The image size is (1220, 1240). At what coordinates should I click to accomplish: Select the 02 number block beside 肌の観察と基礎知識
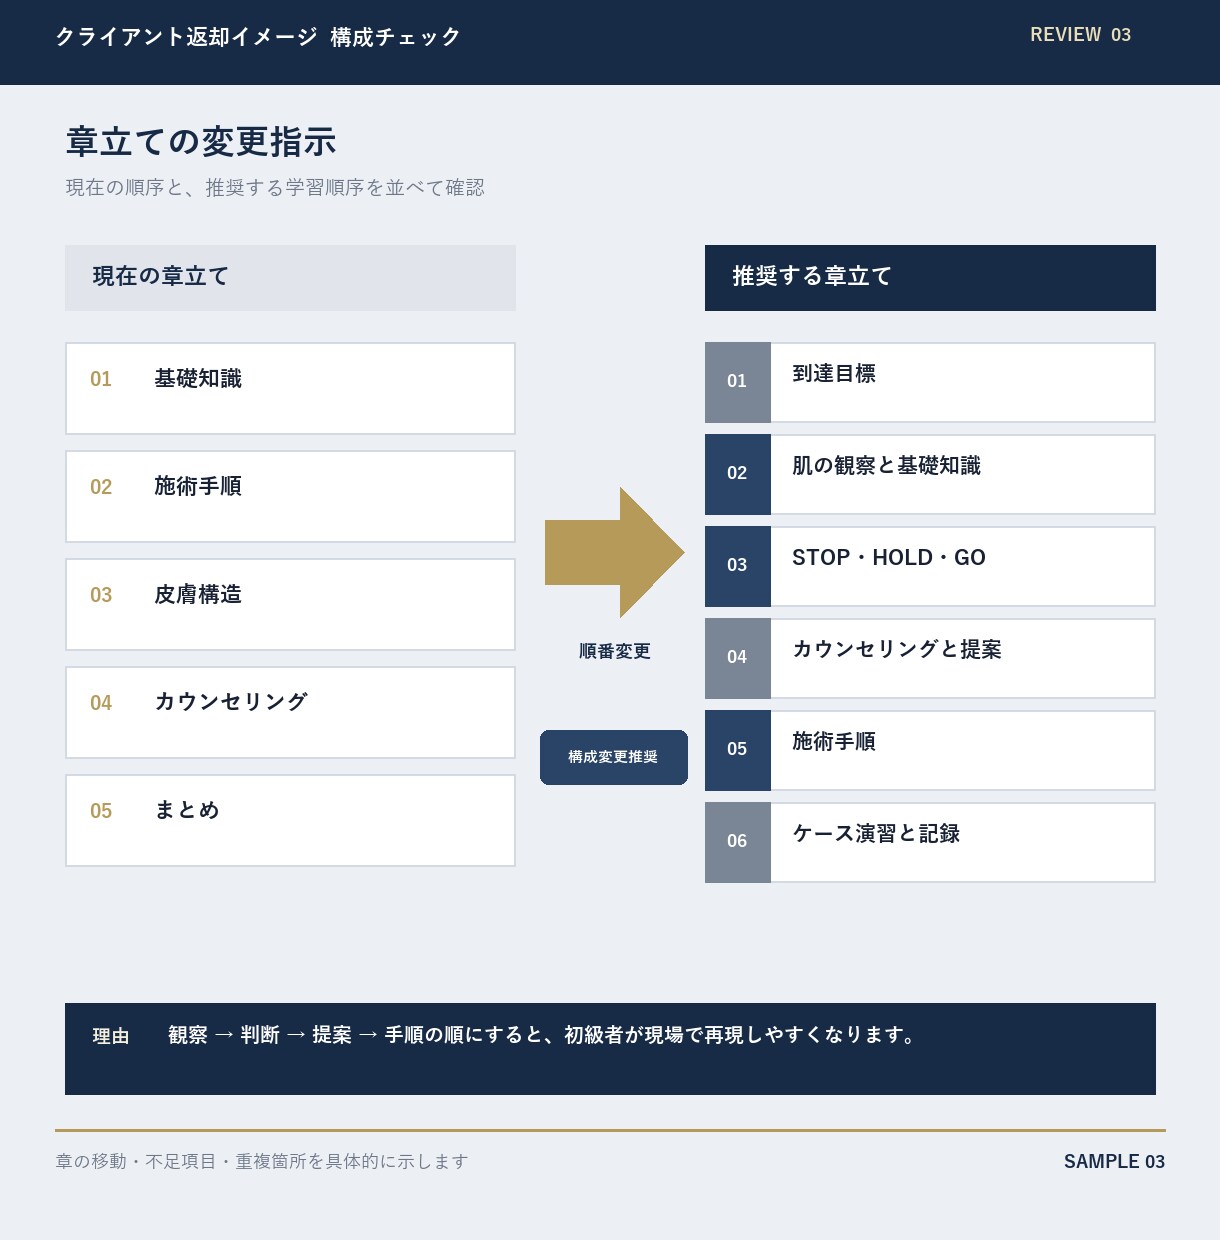coord(738,474)
